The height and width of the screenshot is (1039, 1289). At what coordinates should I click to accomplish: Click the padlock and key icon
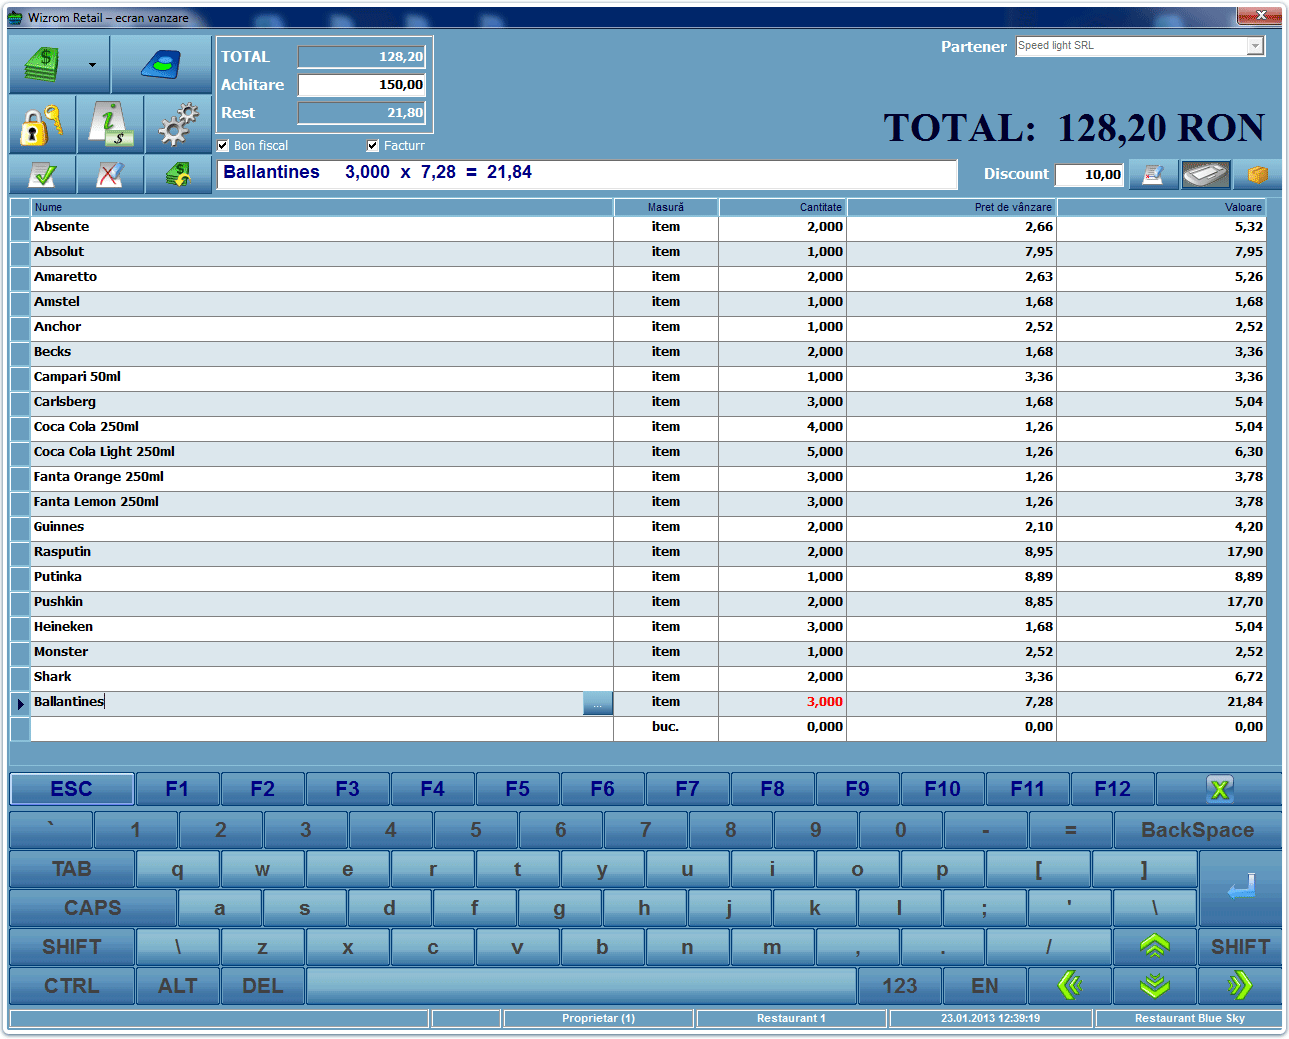[42, 125]
